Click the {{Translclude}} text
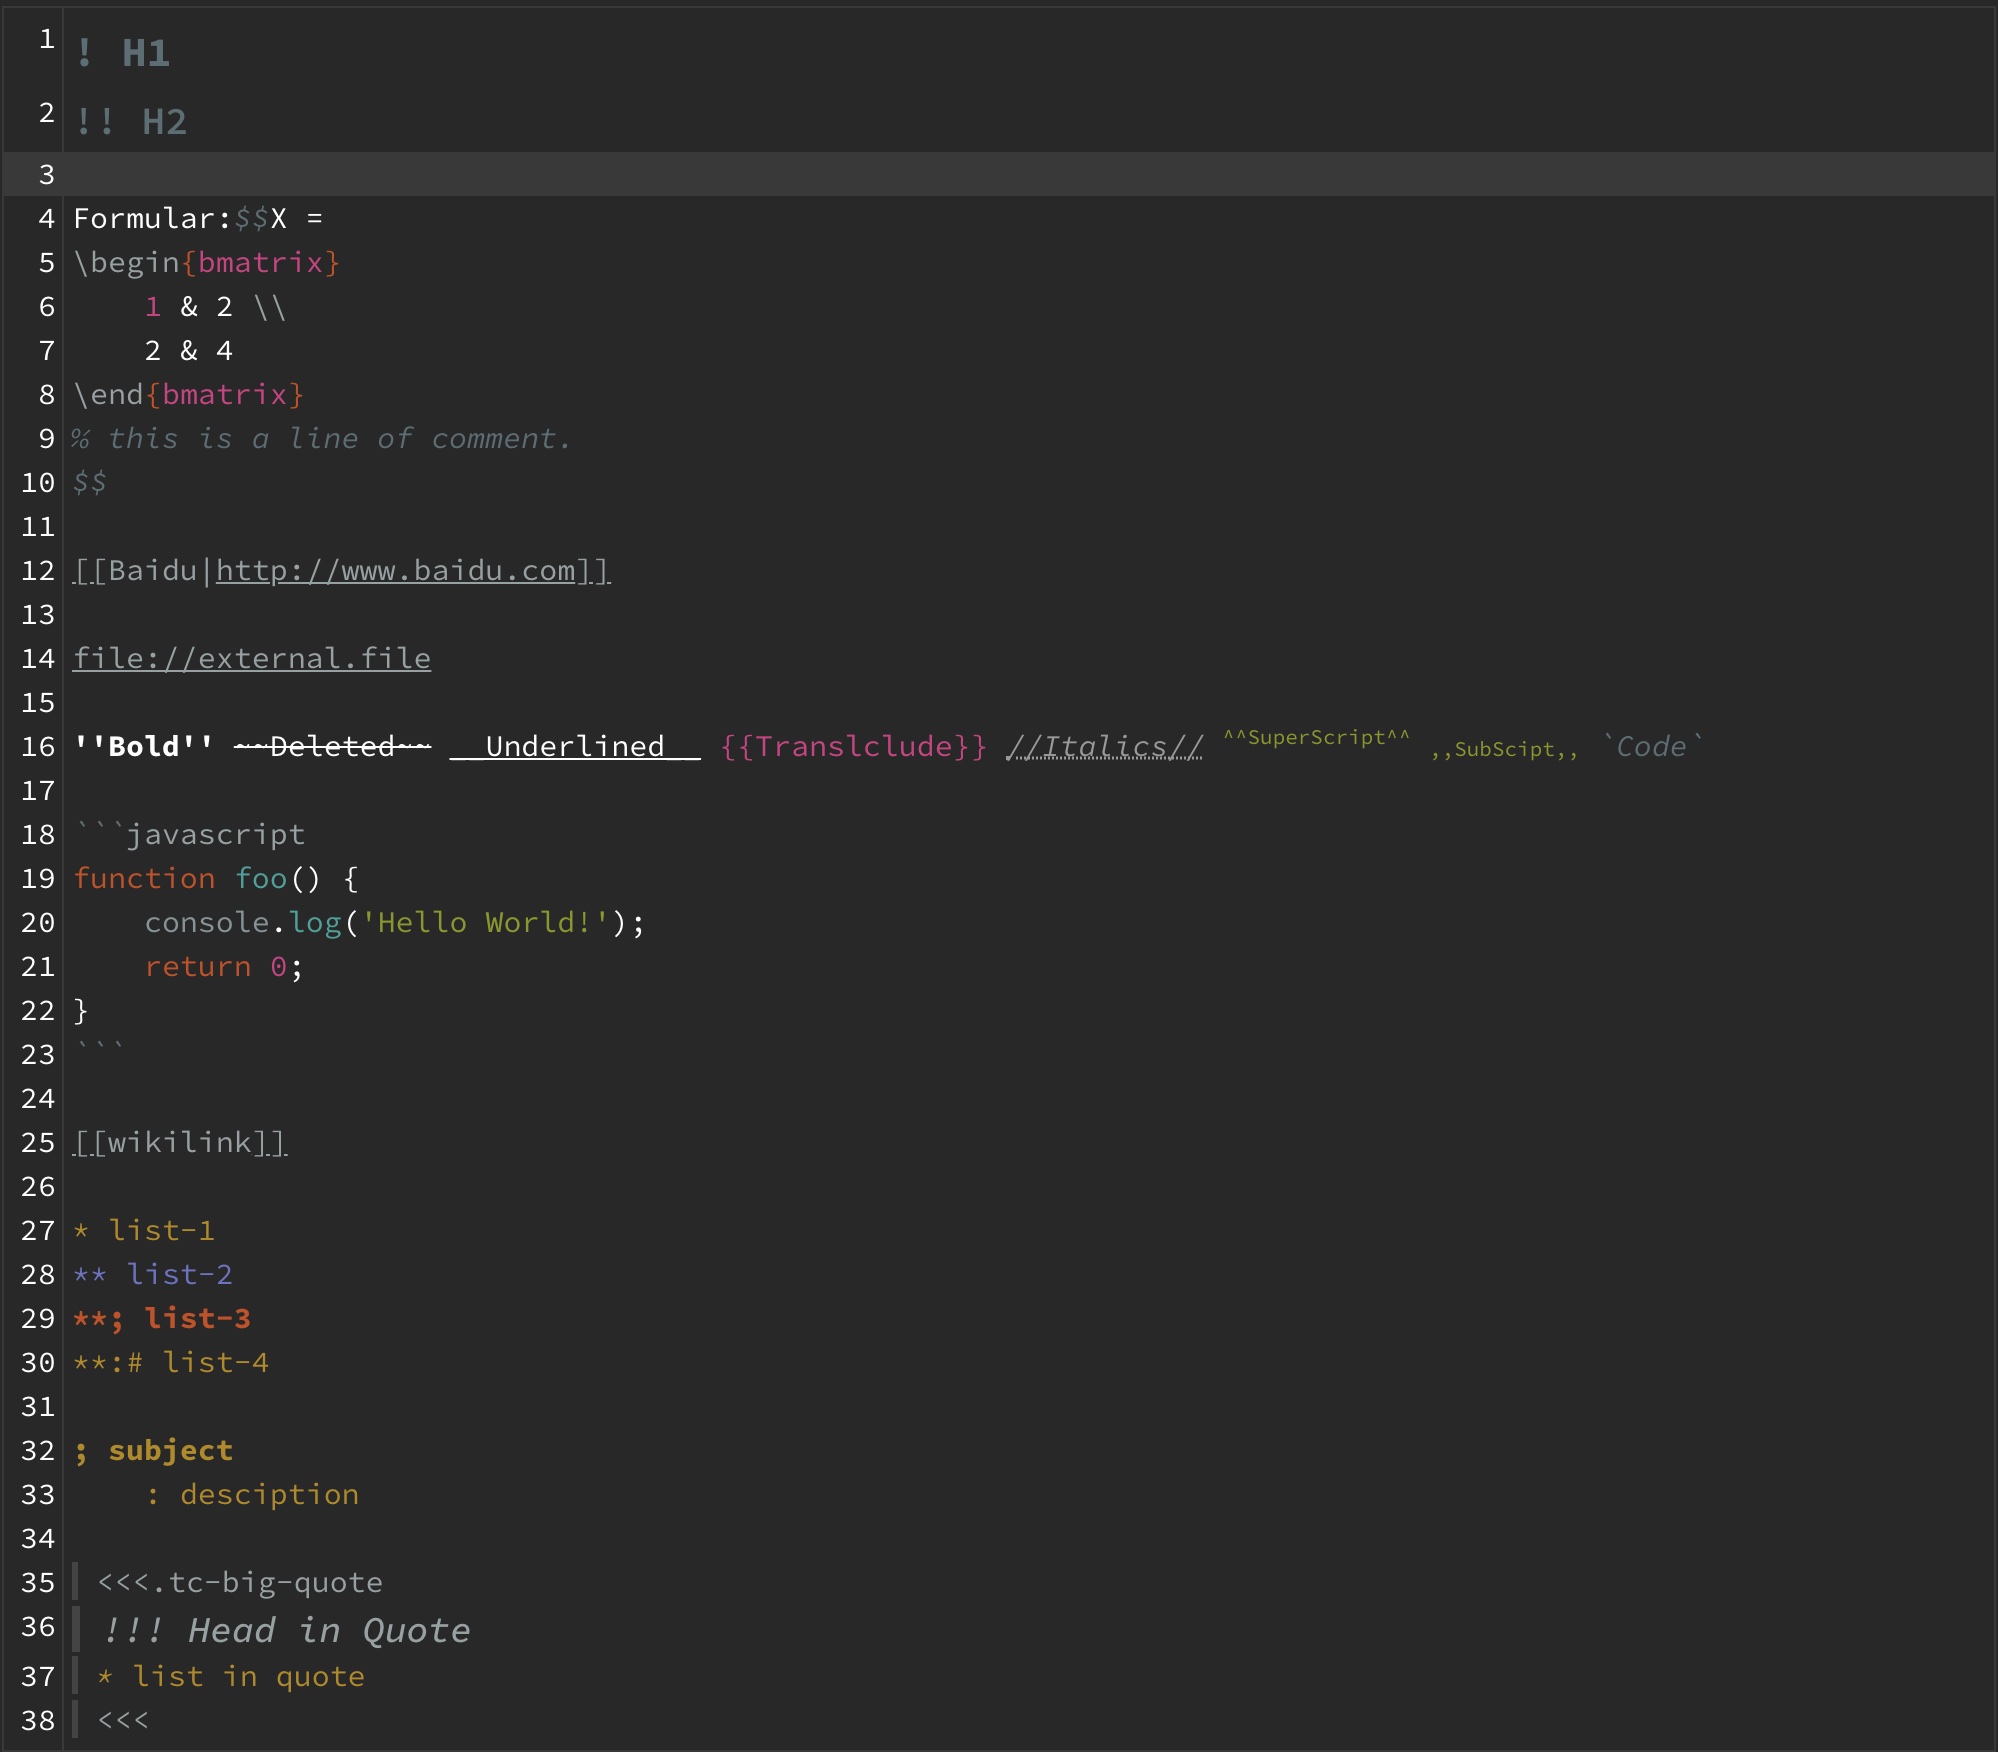The width and height of the screenshot is (1998, 1752). [853, 747]
